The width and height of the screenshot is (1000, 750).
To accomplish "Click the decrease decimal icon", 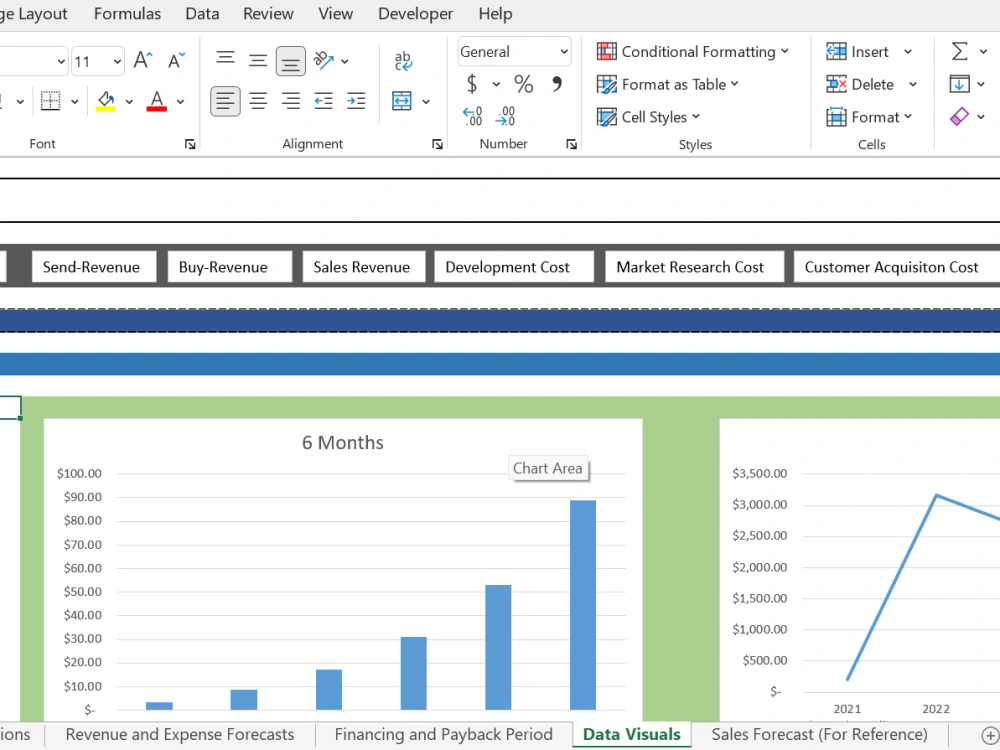I will (x=505, y=116).
